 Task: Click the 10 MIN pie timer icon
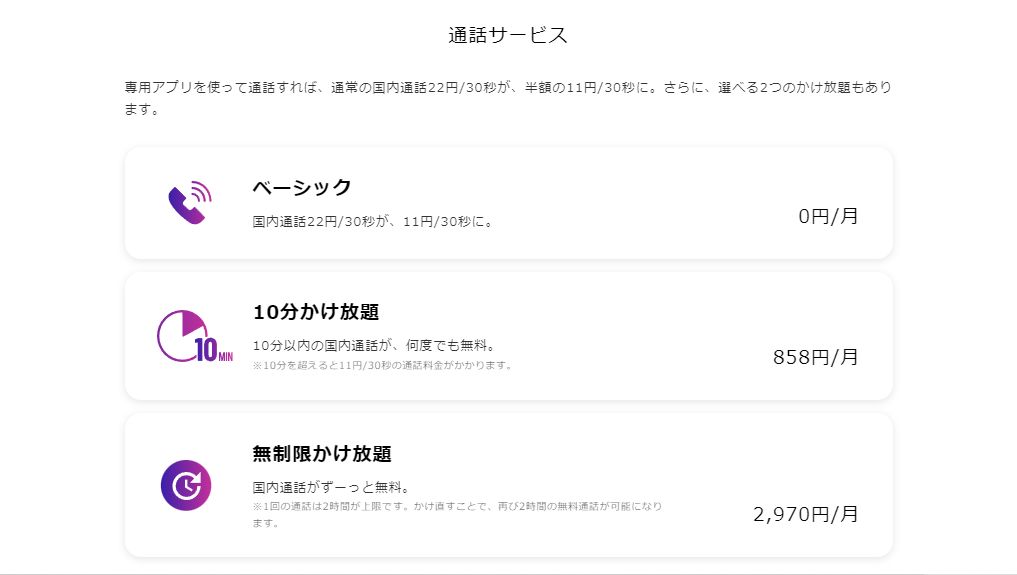pos(193,337)
